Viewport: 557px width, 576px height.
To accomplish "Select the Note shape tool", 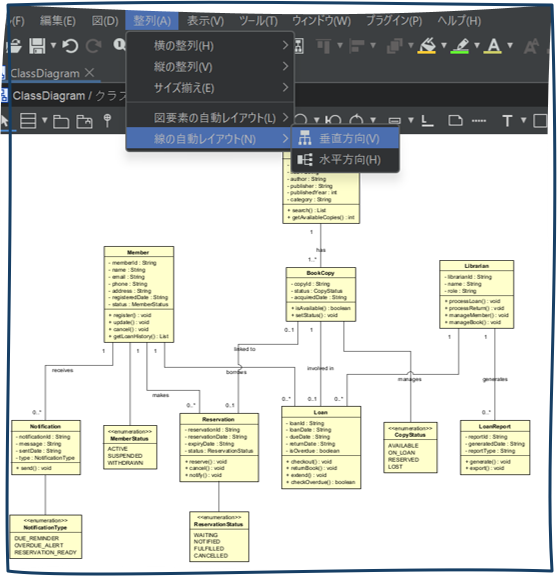I will tap(455, 120).
